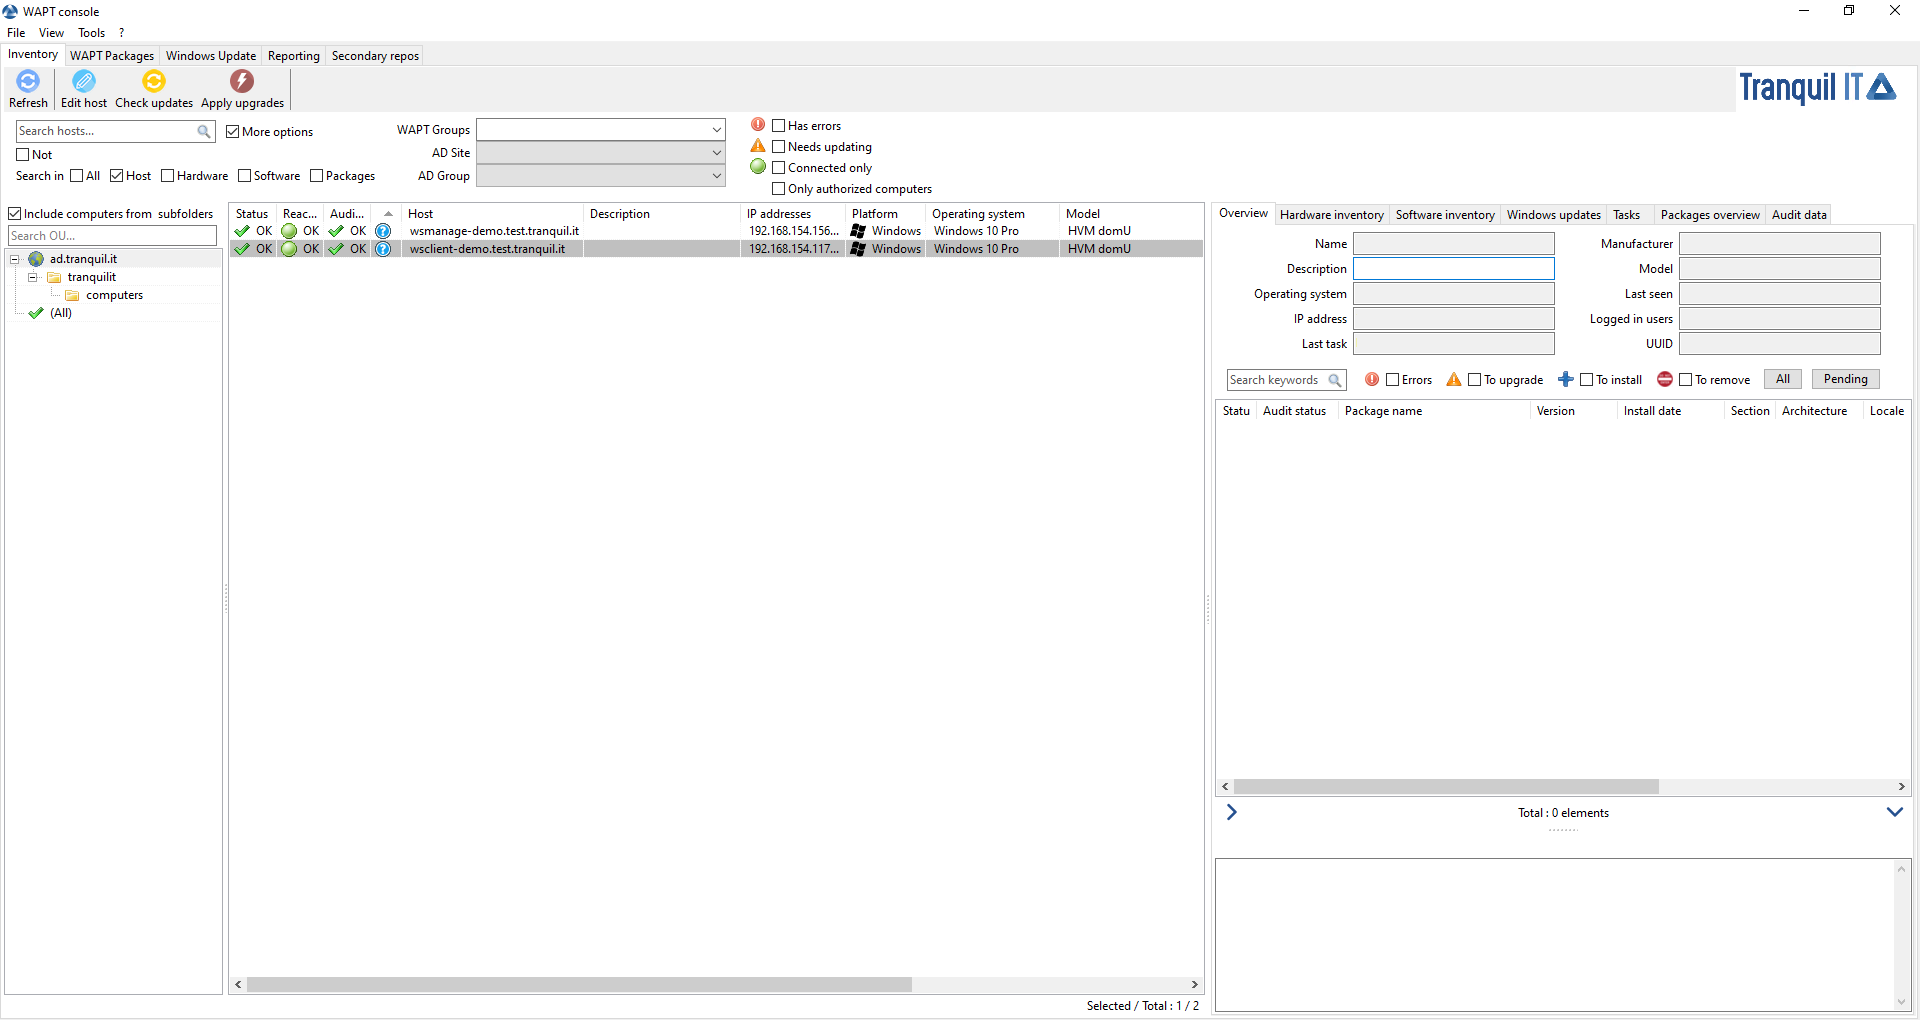Viewport: 1920px width, 1020px height.
Task: Click the right chevron beside Total elements
Action: click(1232, 812)
